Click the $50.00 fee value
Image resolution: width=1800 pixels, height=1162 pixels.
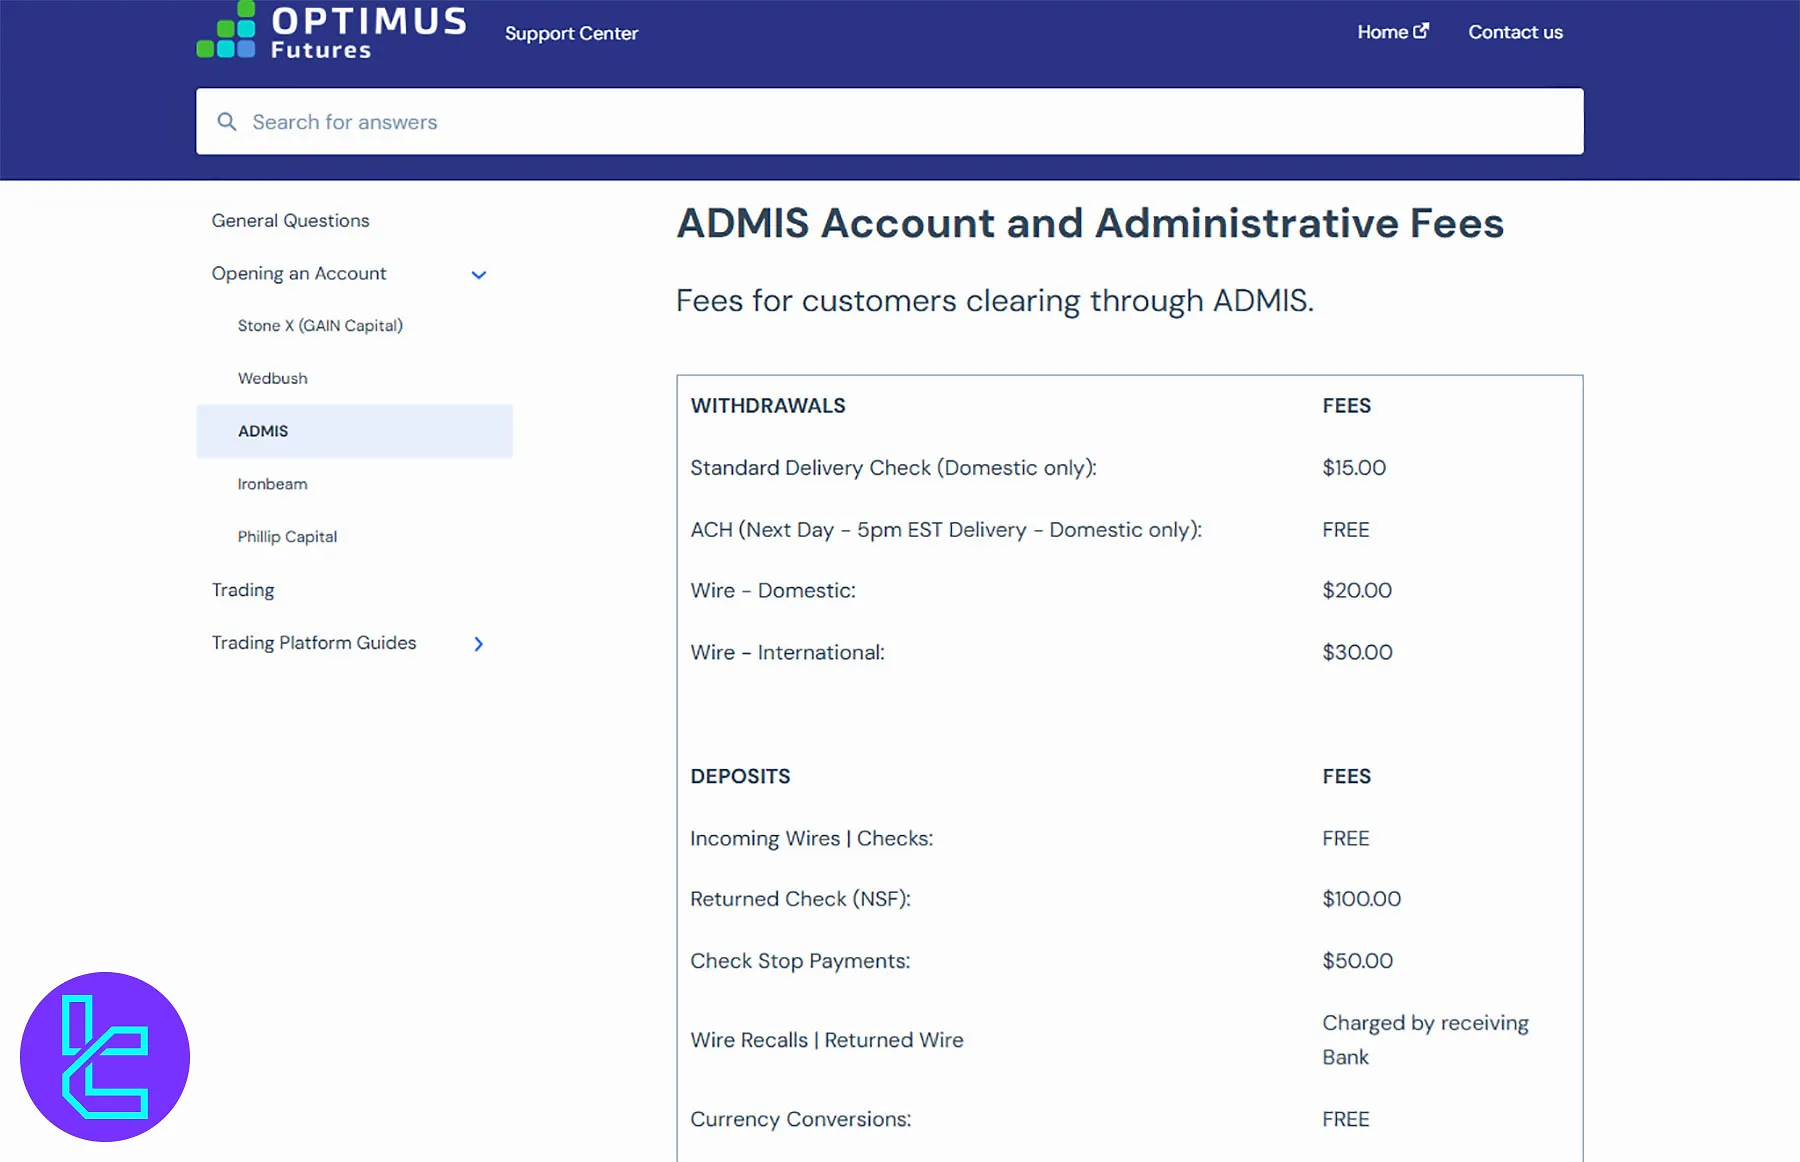tap(1357, 961)
